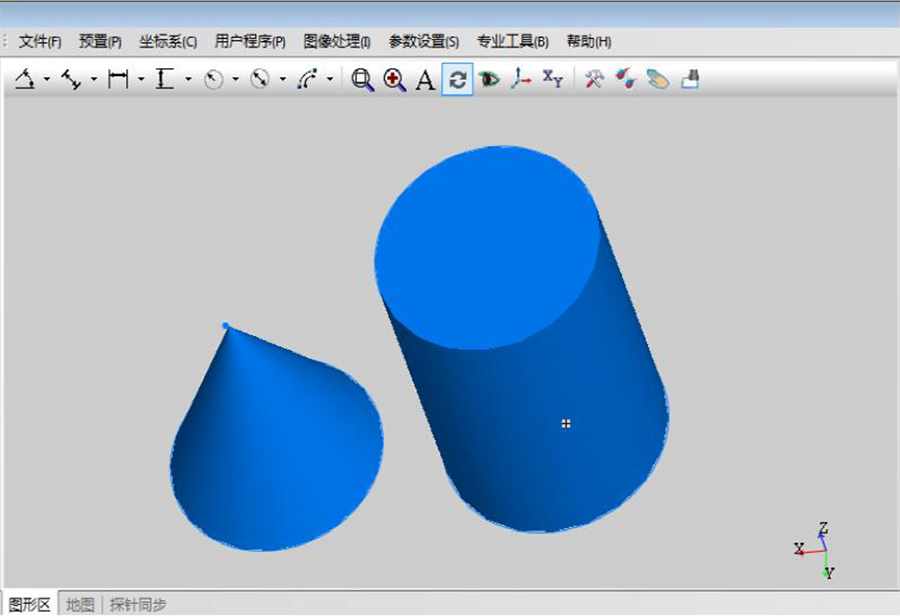Open the 图像处理(I) menu
This screenshot has height=616, width=900.
tap(337, 41)
